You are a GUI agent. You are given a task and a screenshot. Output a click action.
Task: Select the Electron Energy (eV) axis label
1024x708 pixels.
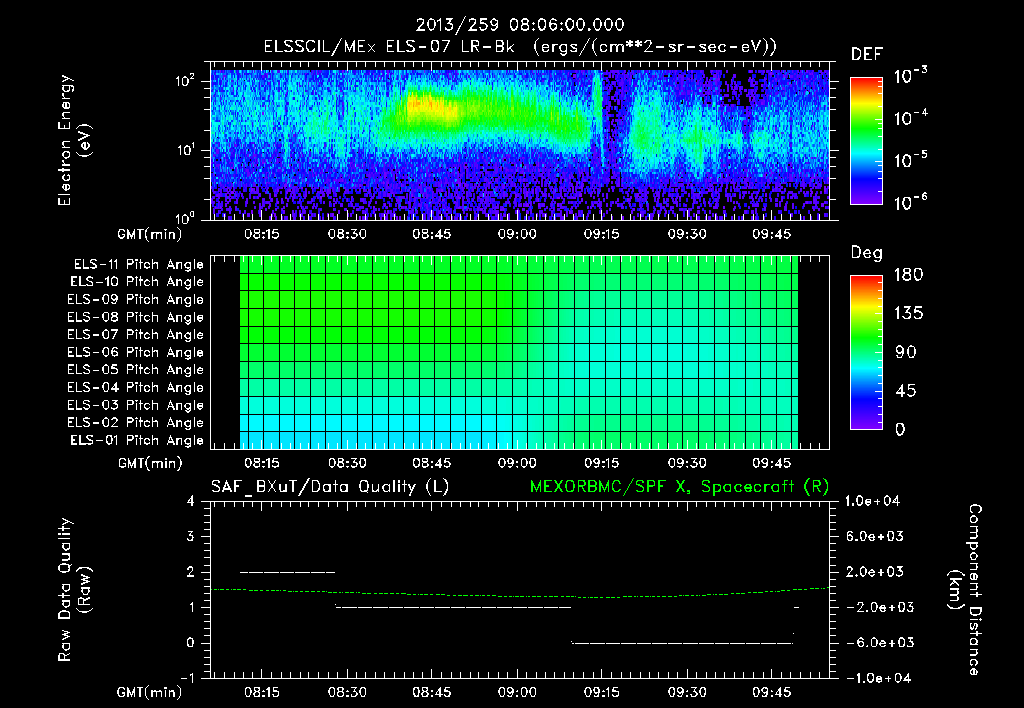(74, 140)
